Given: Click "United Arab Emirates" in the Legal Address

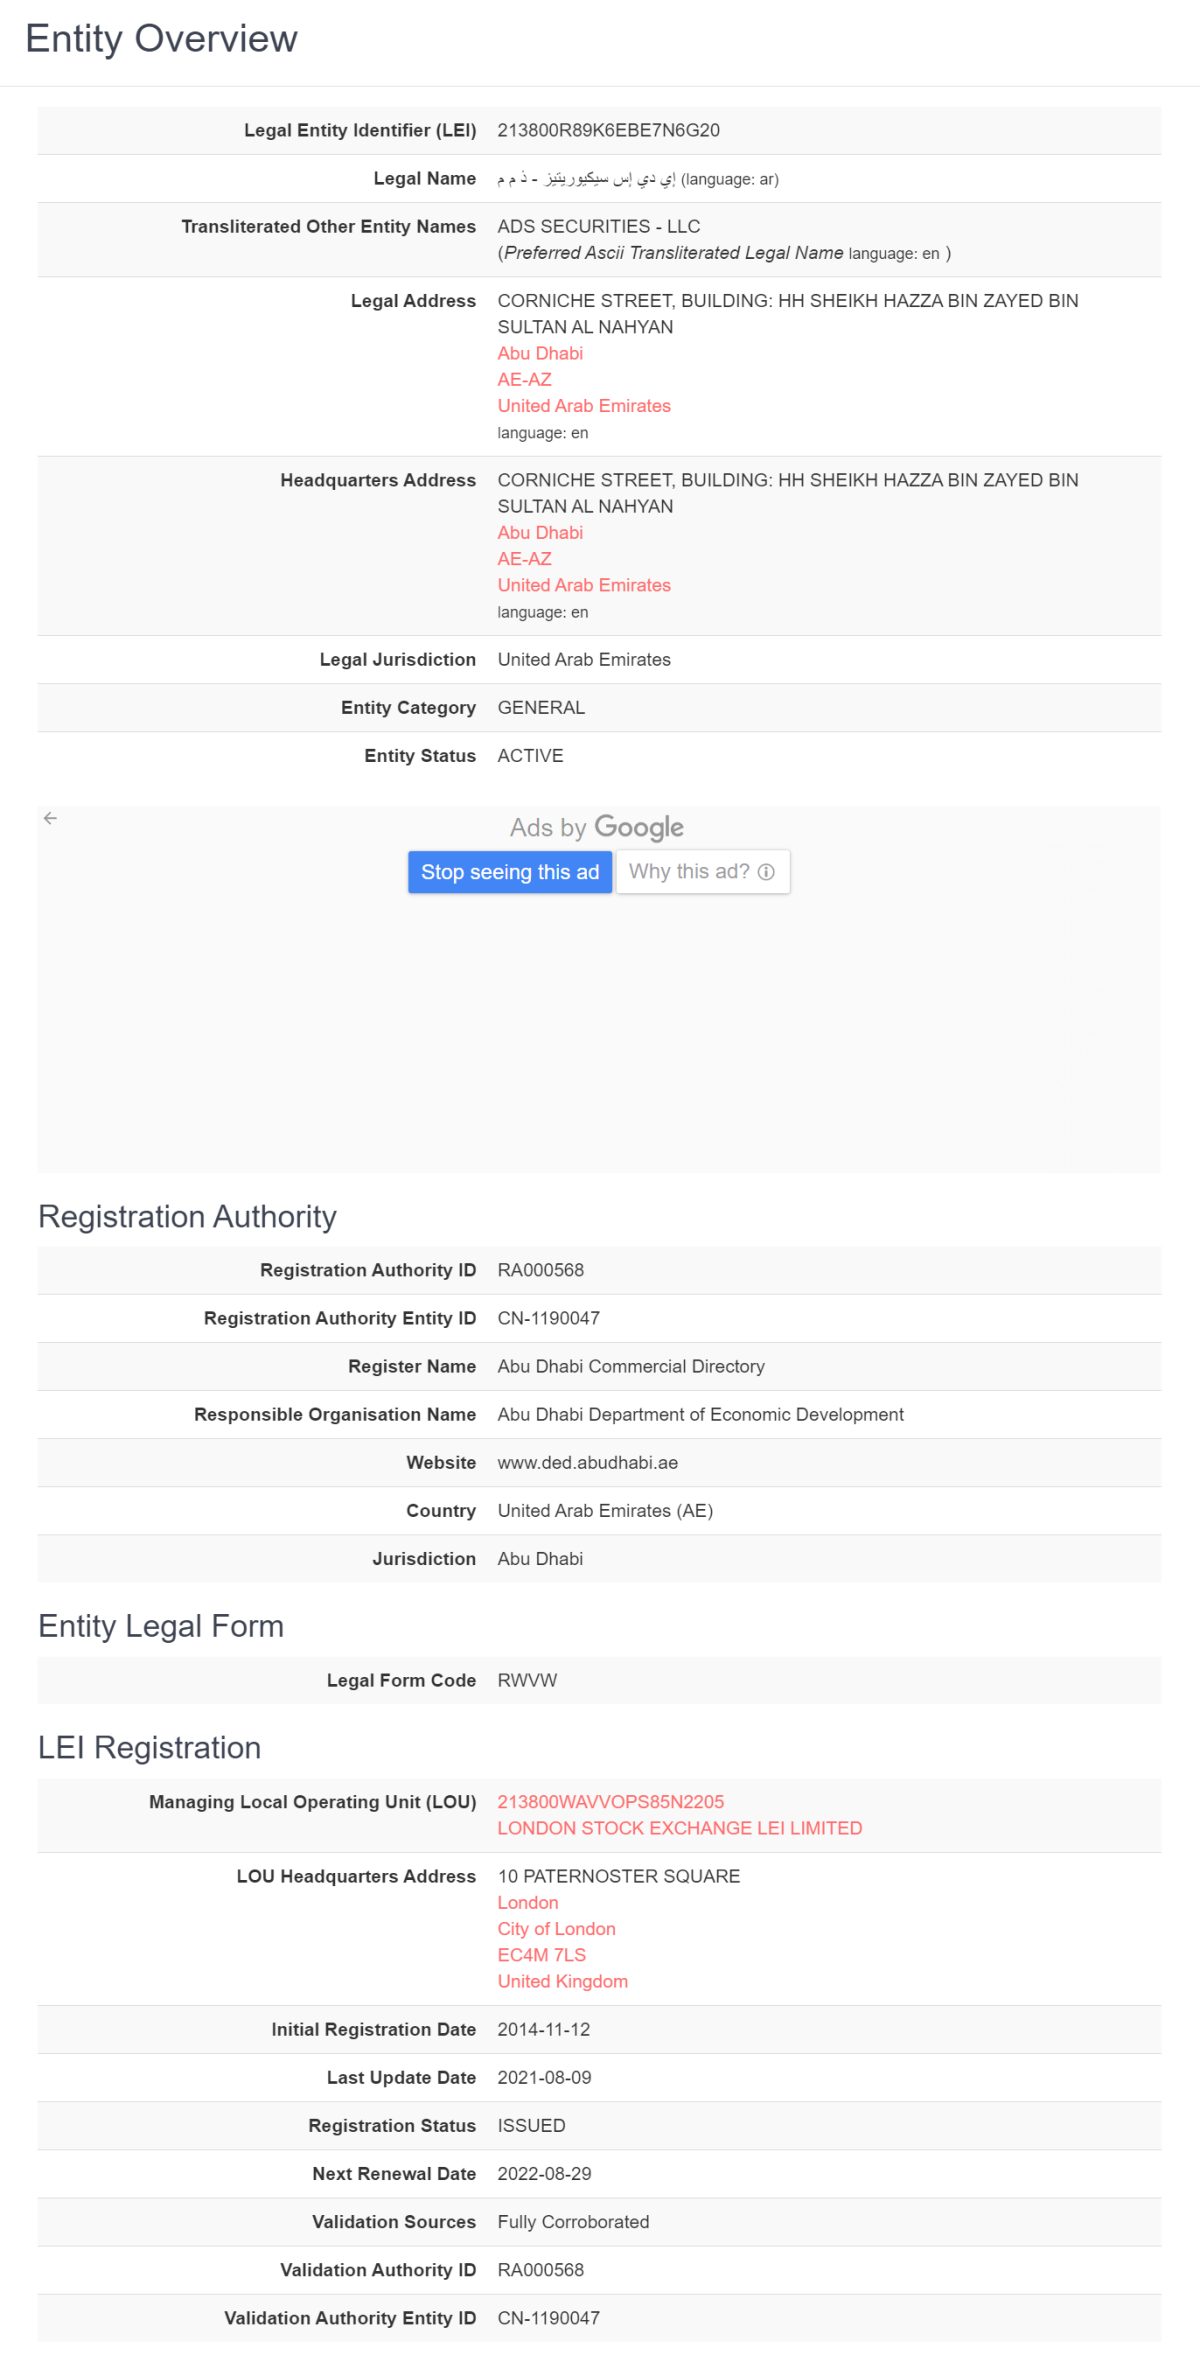Looking at the screenshot, I should 584,406.
